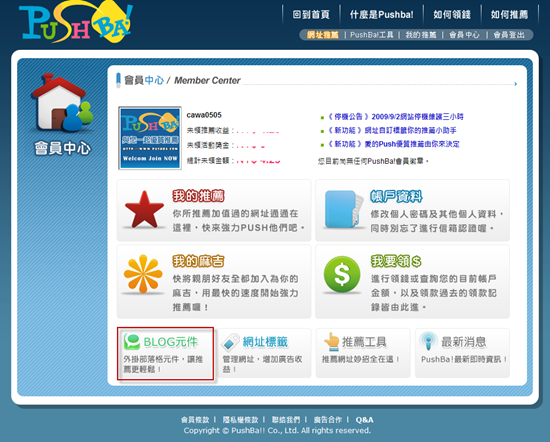Click the 會員中心 label under house icon
The image size is (550, 442).
point(62,148)
